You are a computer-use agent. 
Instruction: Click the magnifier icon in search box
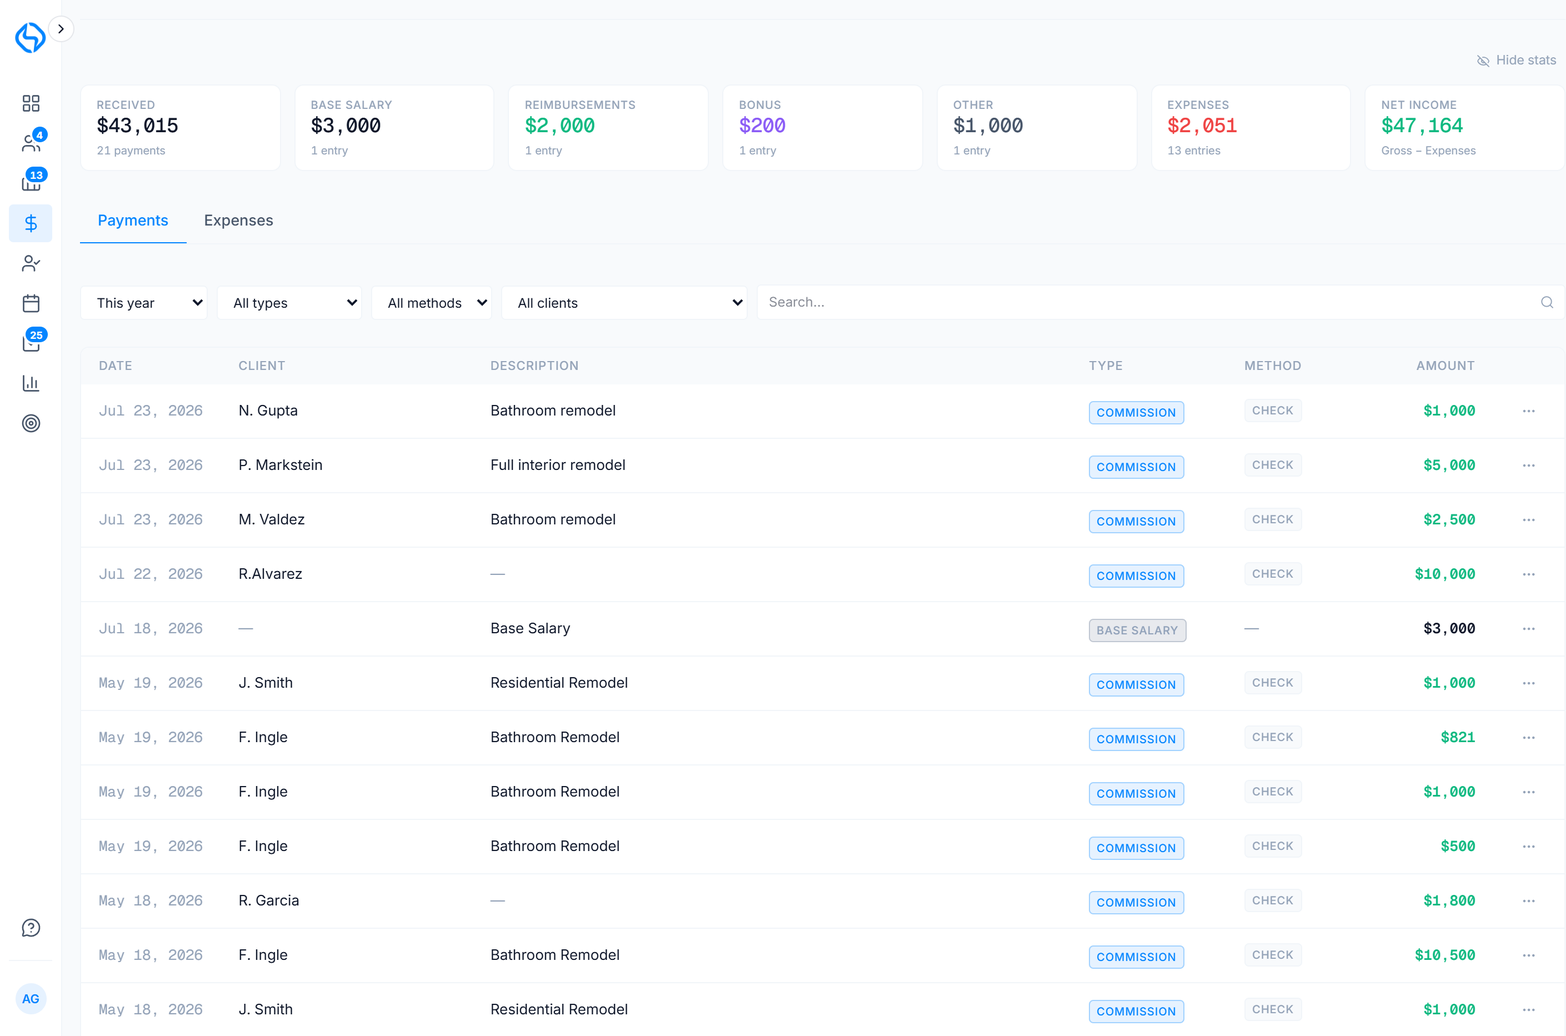pos(1547,302)
